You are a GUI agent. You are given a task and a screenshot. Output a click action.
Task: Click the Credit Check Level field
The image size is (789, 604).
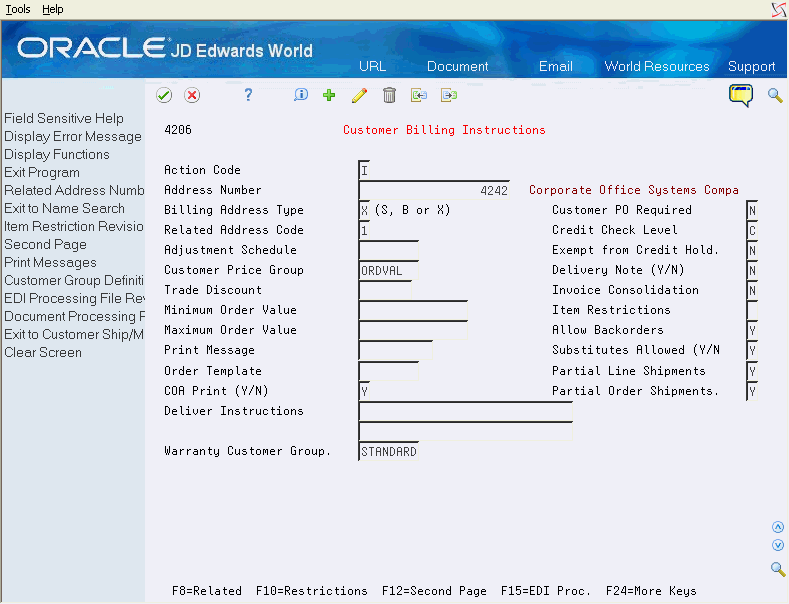click(752, 230)
